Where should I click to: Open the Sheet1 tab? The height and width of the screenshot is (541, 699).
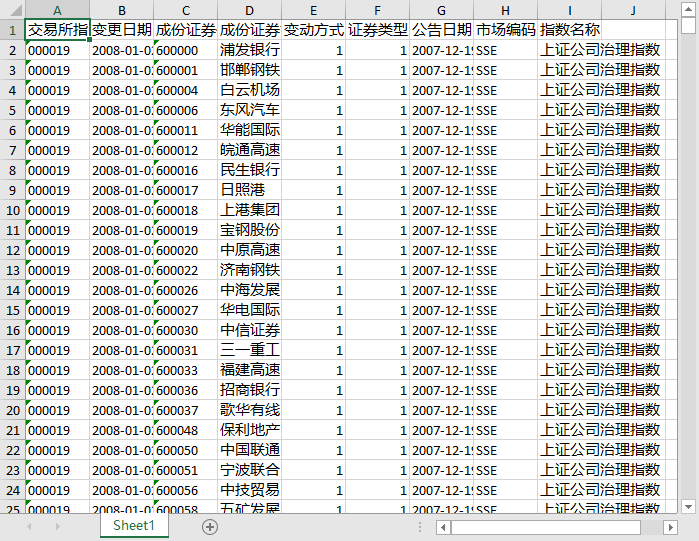(x=134, y=525)
